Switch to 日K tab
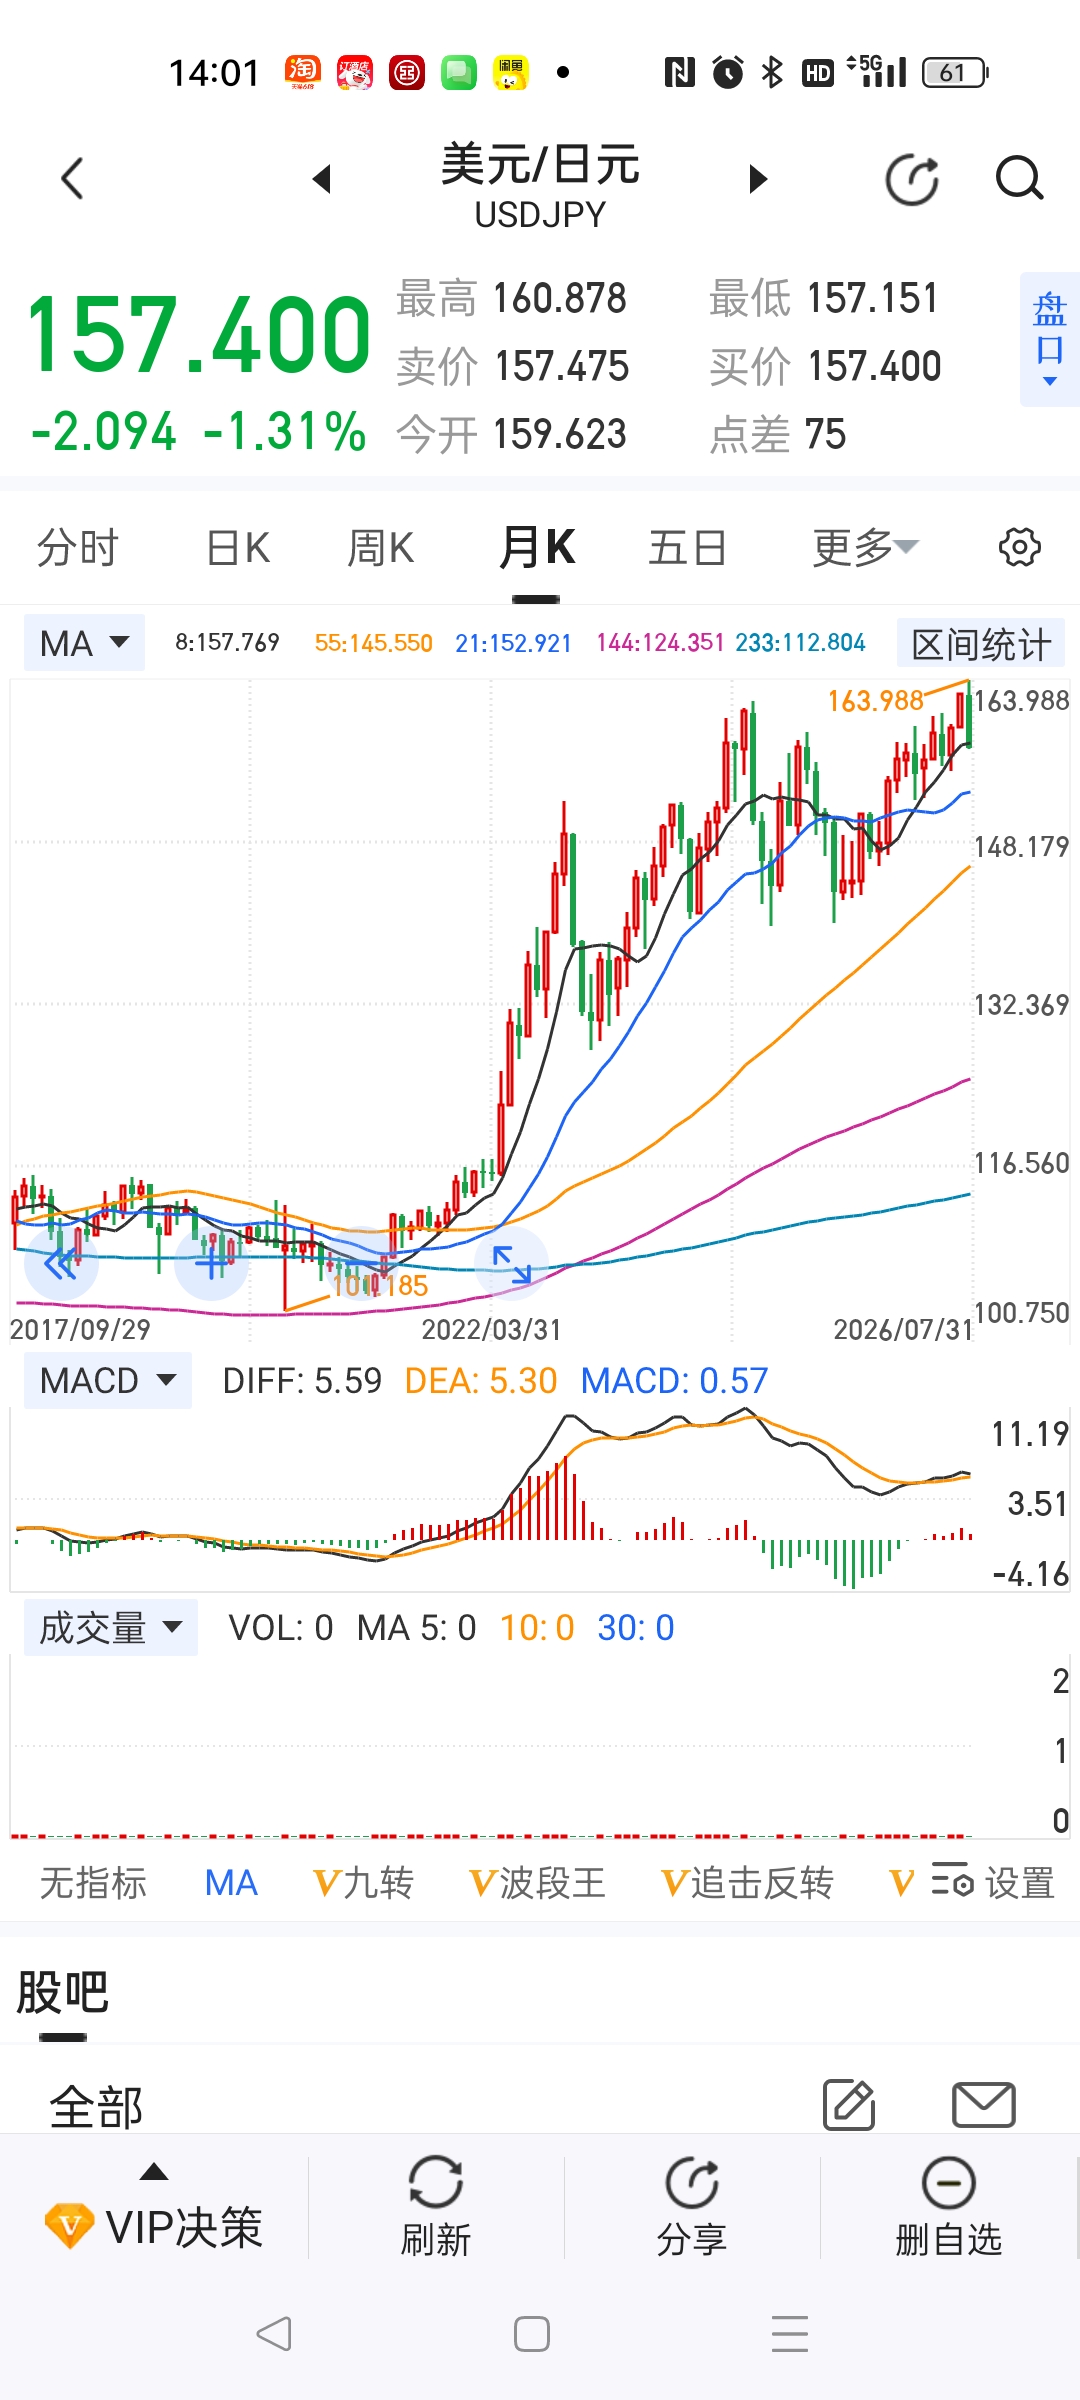The width and height of the screenshot is (1080, 2400). click(x=238, y=548)
